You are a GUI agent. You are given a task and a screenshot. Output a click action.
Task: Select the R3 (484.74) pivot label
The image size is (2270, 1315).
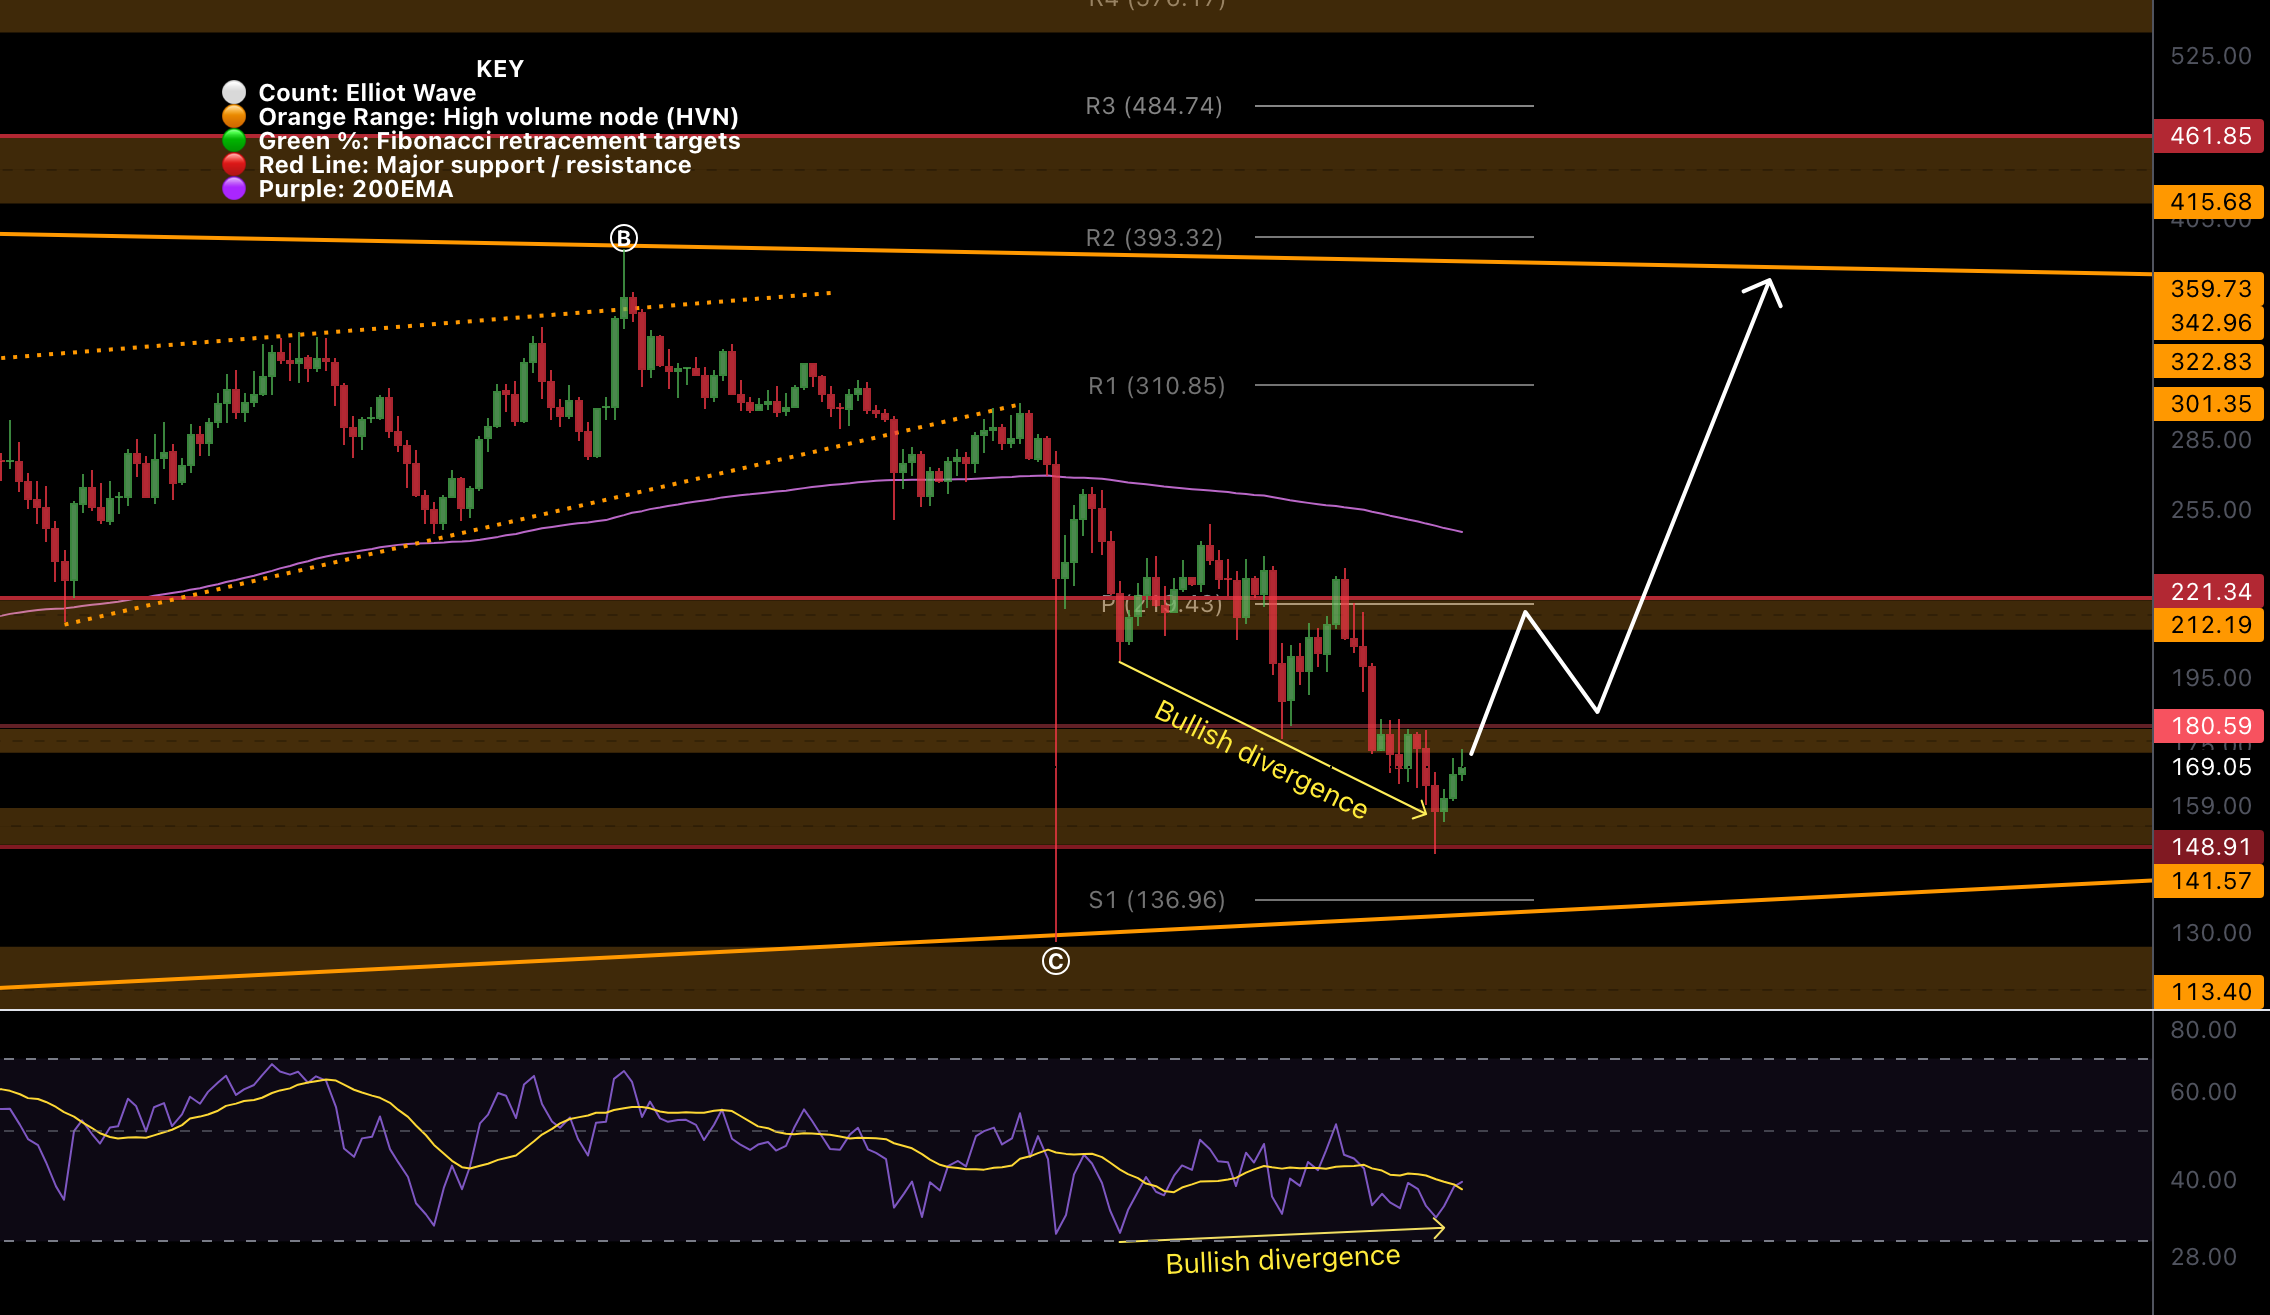tap(1154, 106)
